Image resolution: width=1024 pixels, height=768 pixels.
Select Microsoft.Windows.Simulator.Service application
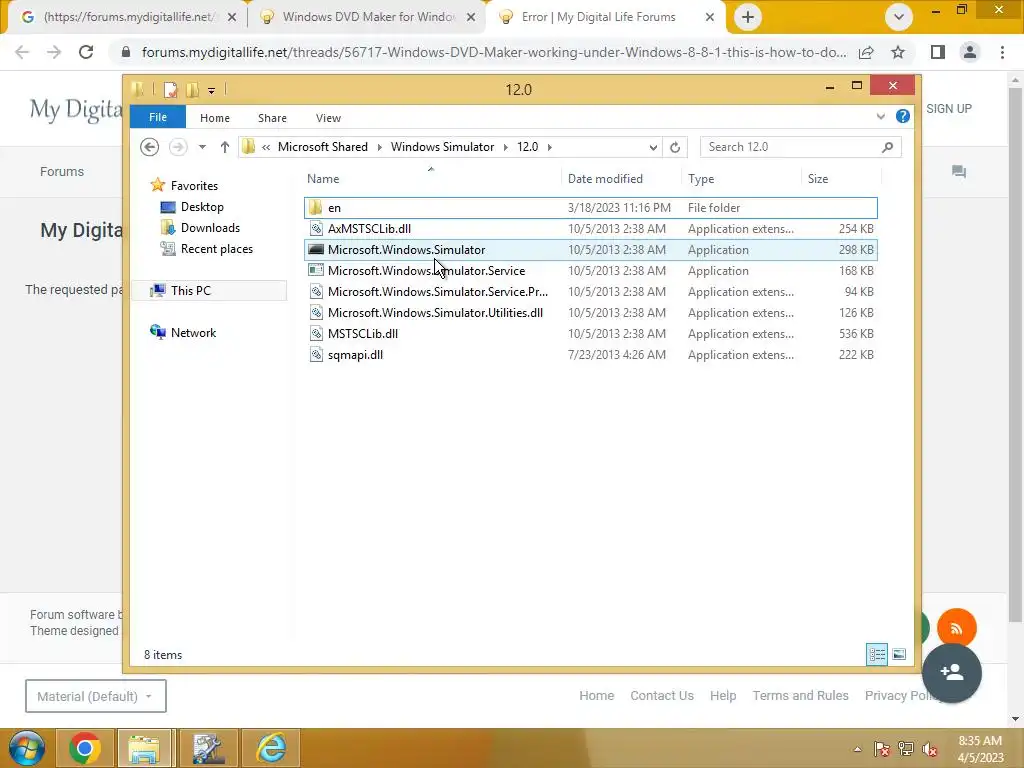click(x=590, y=270)
